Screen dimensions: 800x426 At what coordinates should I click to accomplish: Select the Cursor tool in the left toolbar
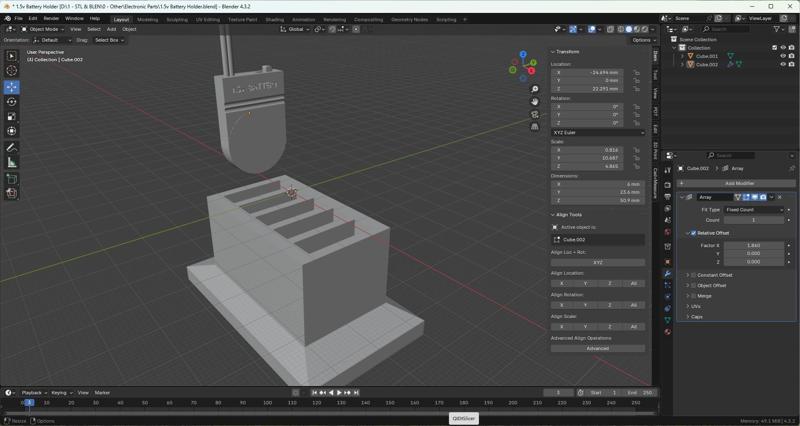tap(12, 71)
